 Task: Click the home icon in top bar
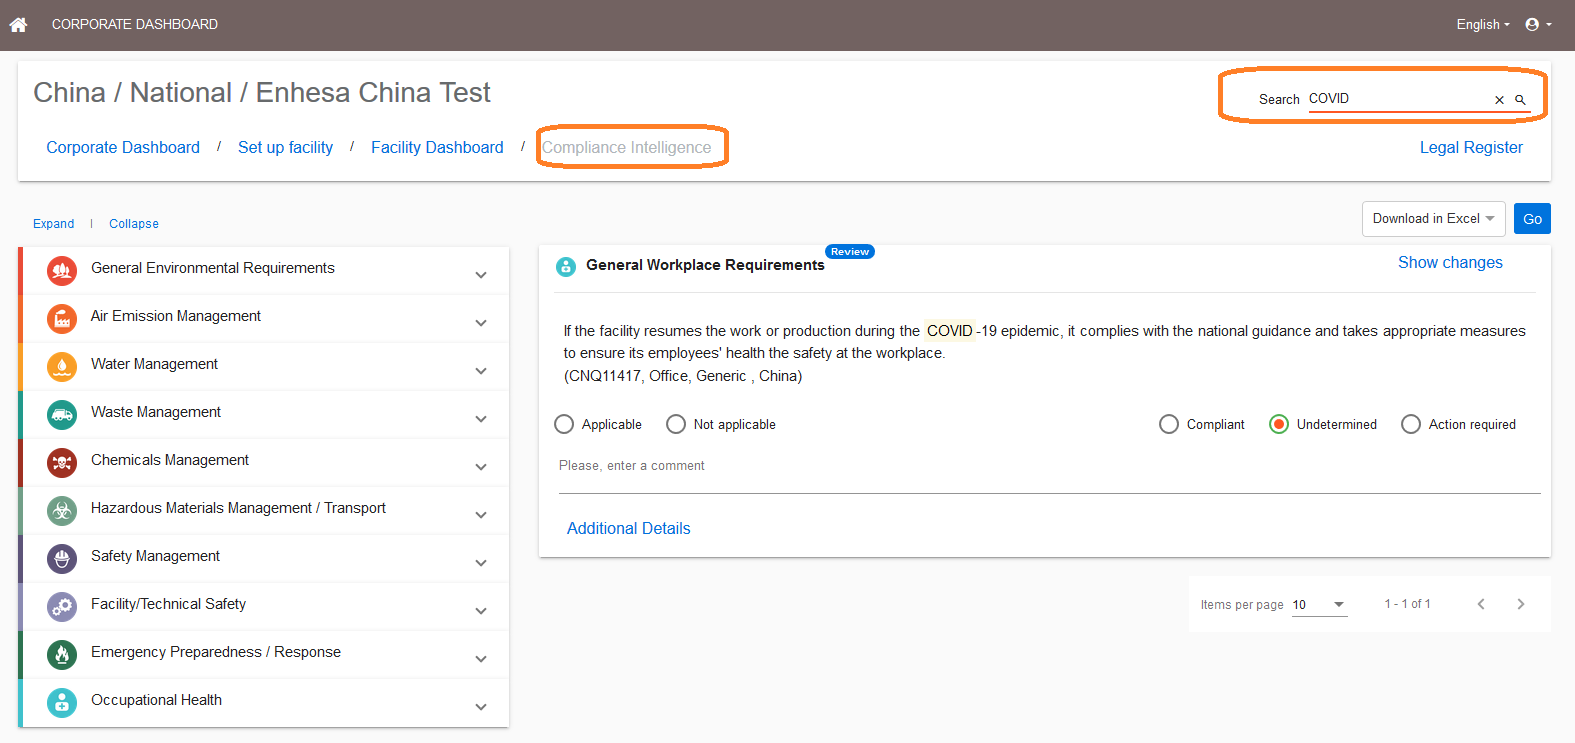click(x=18, y=24)
